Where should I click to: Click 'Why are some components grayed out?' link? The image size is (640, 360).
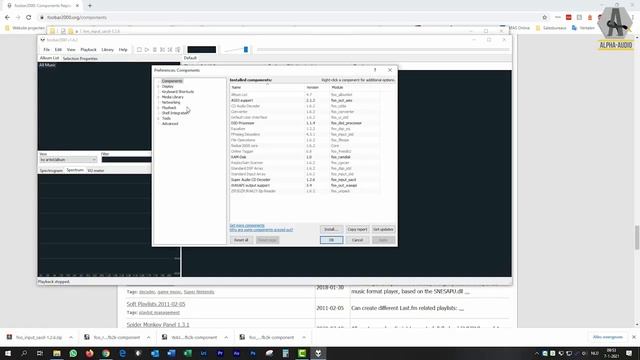click(261, 230)
